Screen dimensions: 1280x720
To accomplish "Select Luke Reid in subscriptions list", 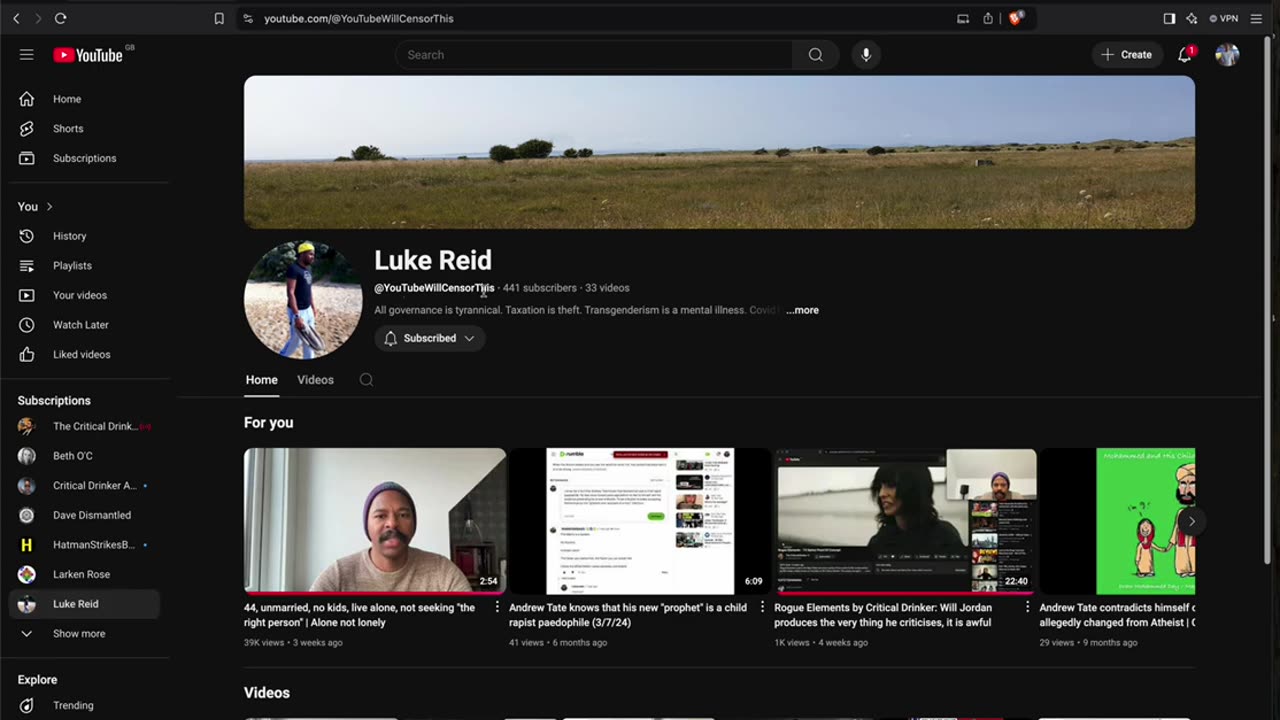I will (84, 604).
